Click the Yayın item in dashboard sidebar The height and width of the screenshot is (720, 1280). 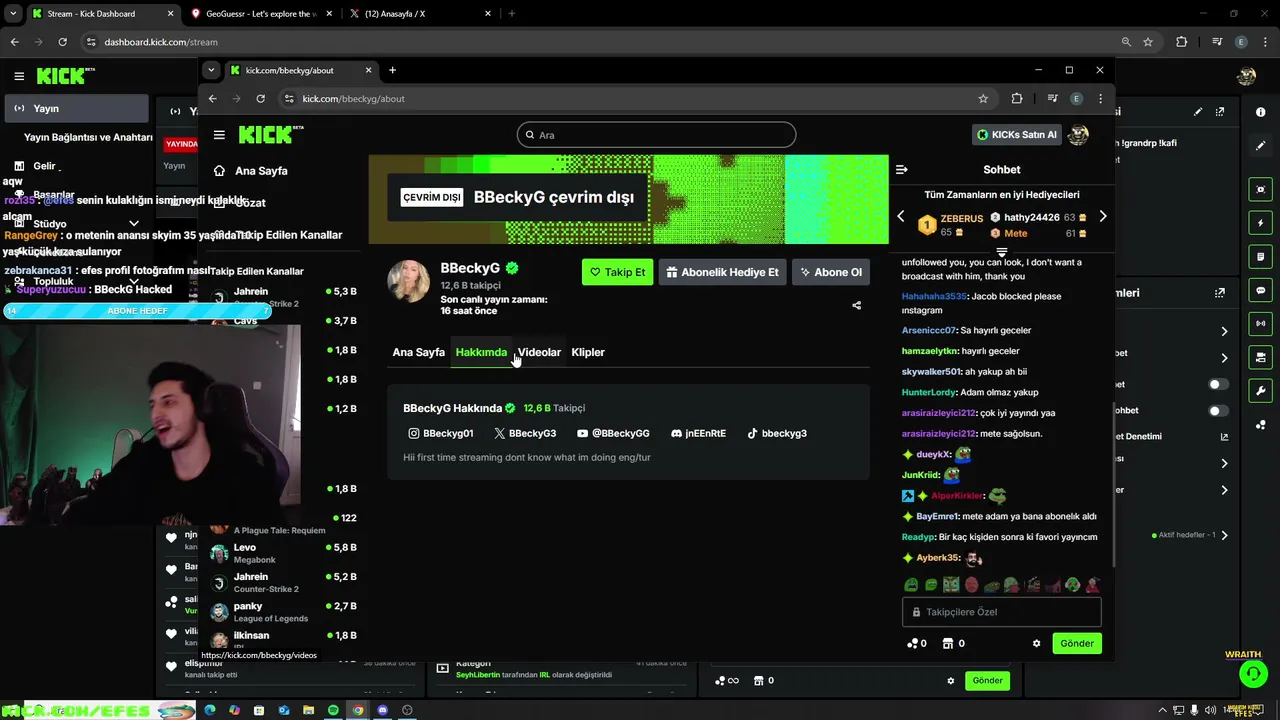click(76, 108)
